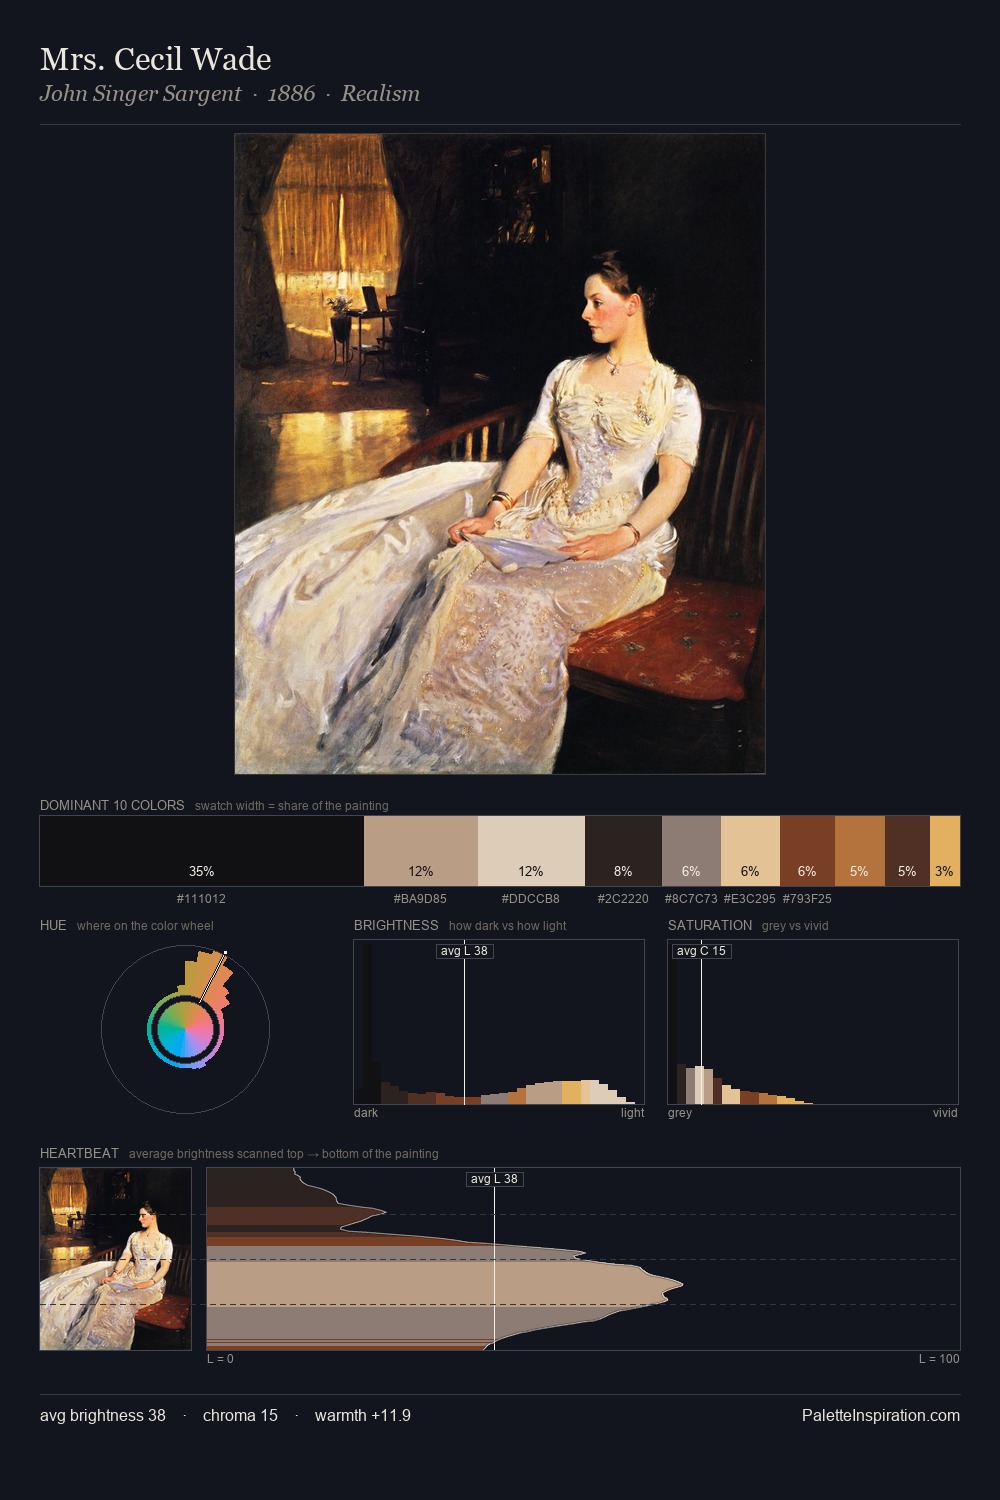Screen dimensions: 1000x1500
Task: Click the avg C 15 label
Action: [x=701, y=951]
